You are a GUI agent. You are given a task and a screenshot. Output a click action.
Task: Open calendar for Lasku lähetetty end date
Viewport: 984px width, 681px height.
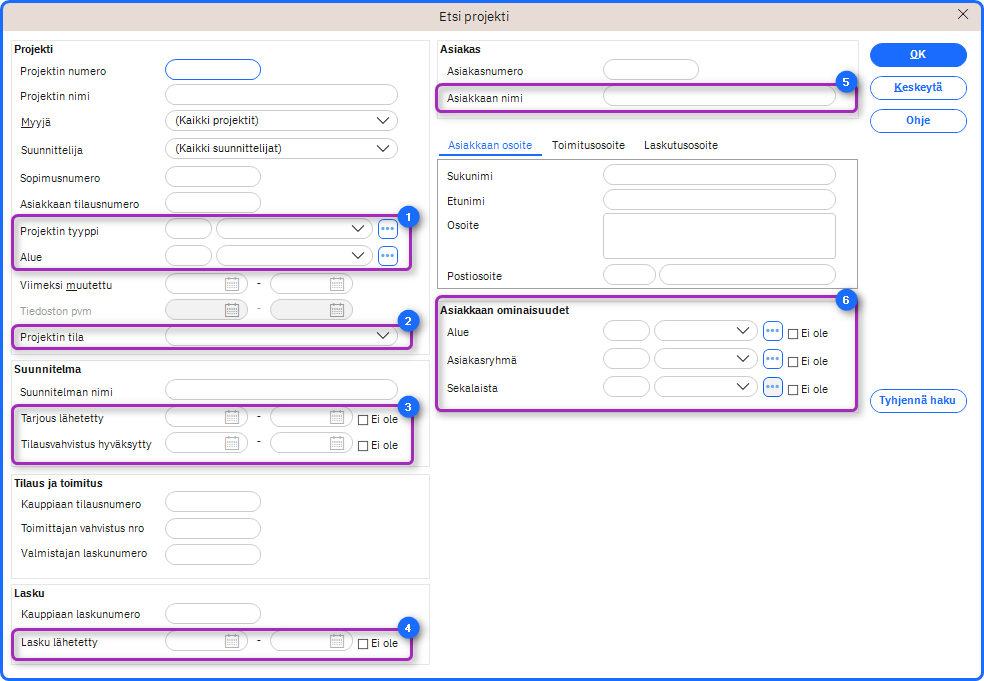point(337,641)
